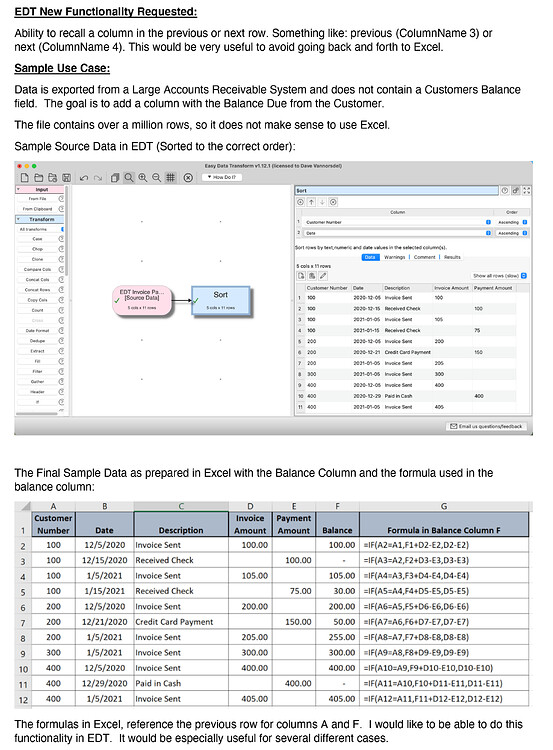
Task: Switch to the Comment tab
Action: point(424,257)
